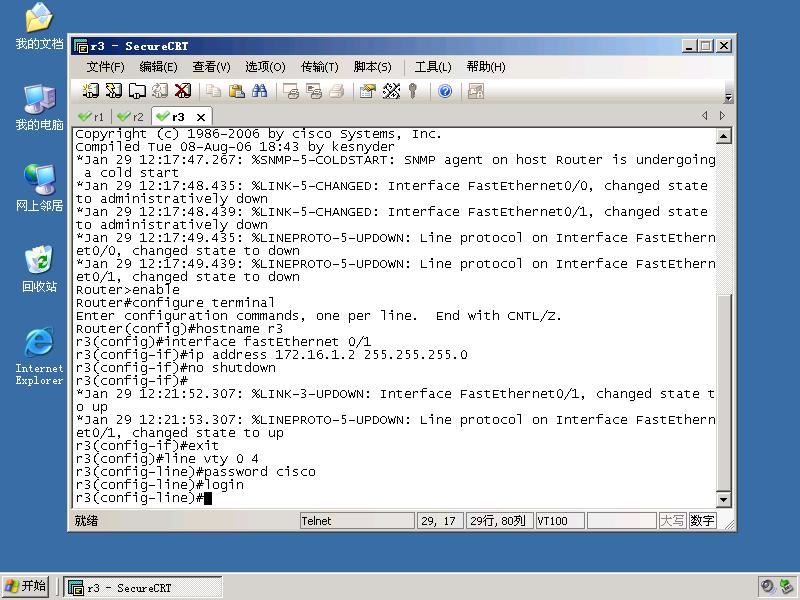Switch to the r1 session tab

point(91,117)
